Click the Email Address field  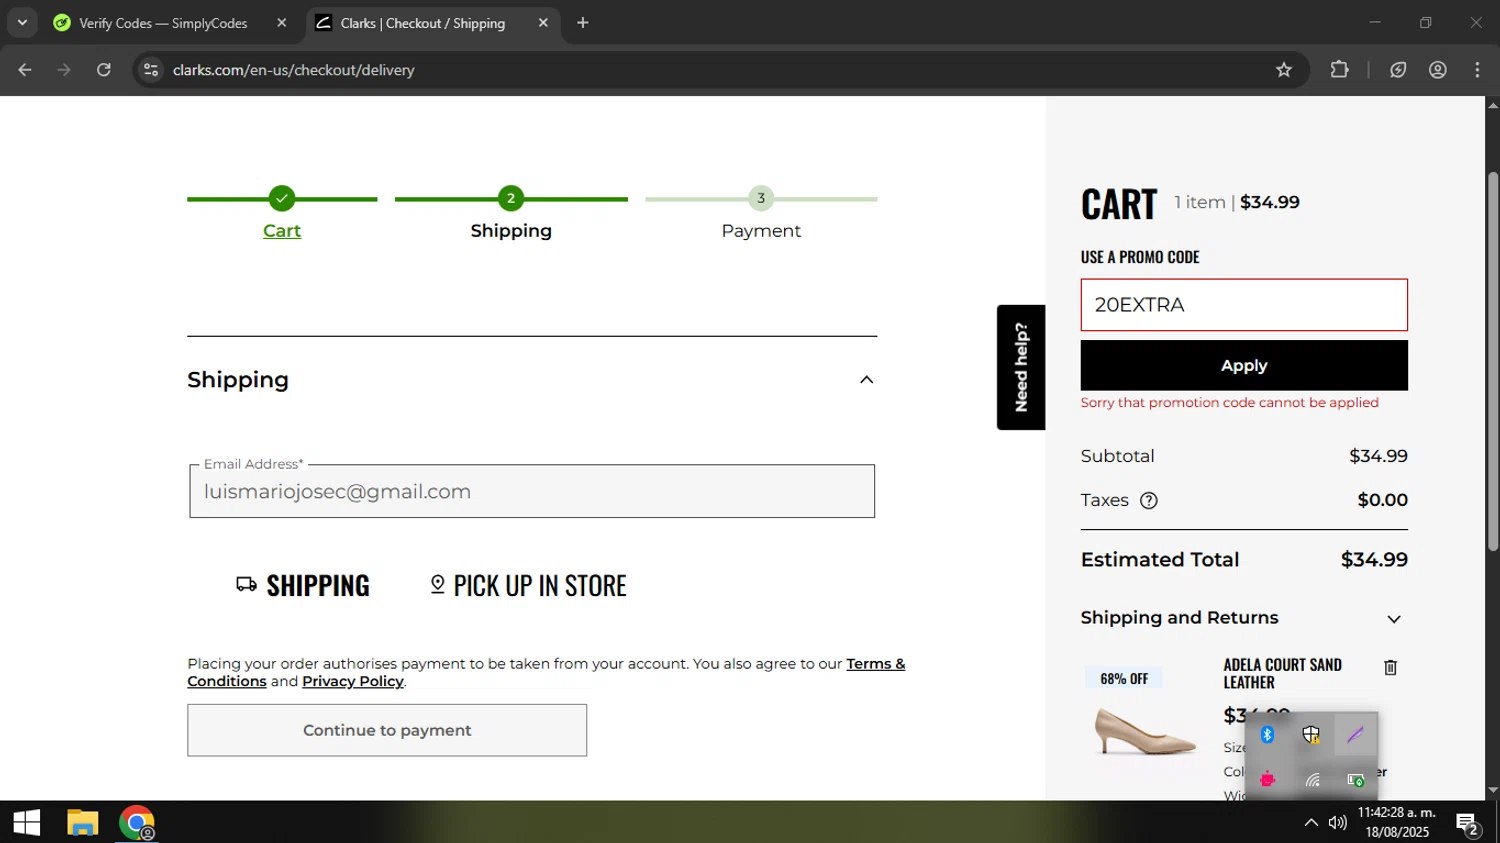click(532, 491)
